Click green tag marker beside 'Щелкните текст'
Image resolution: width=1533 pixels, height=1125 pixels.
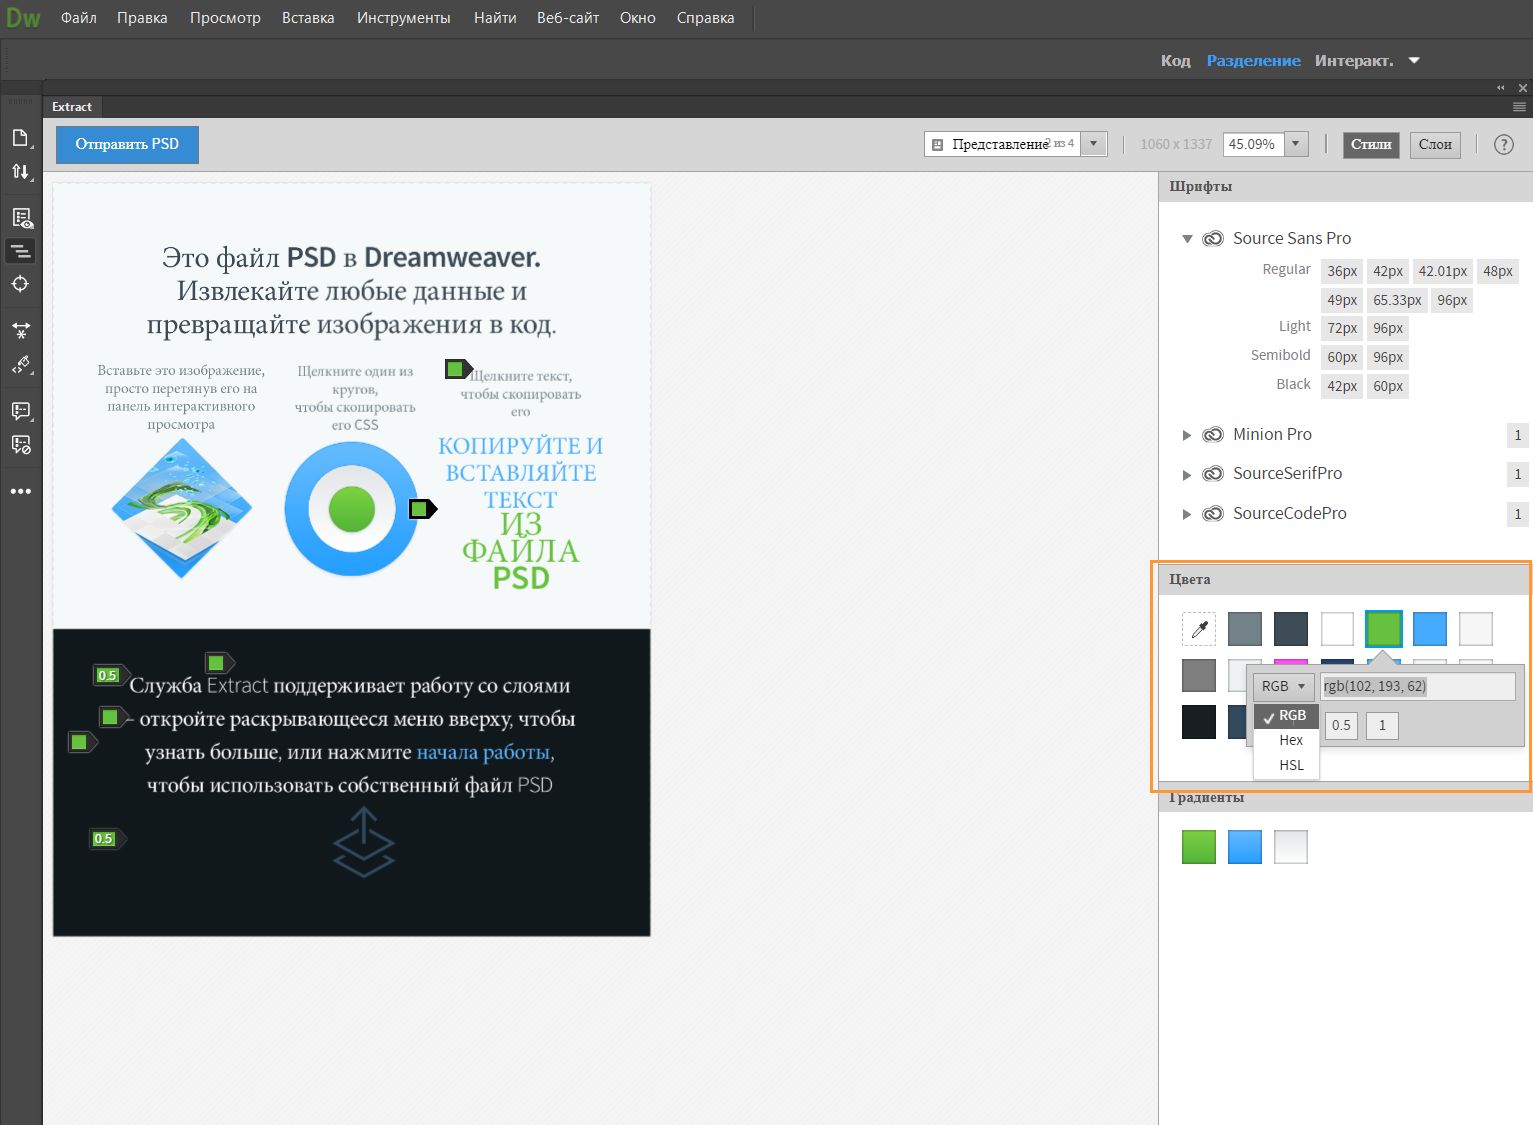coord(457,369)
